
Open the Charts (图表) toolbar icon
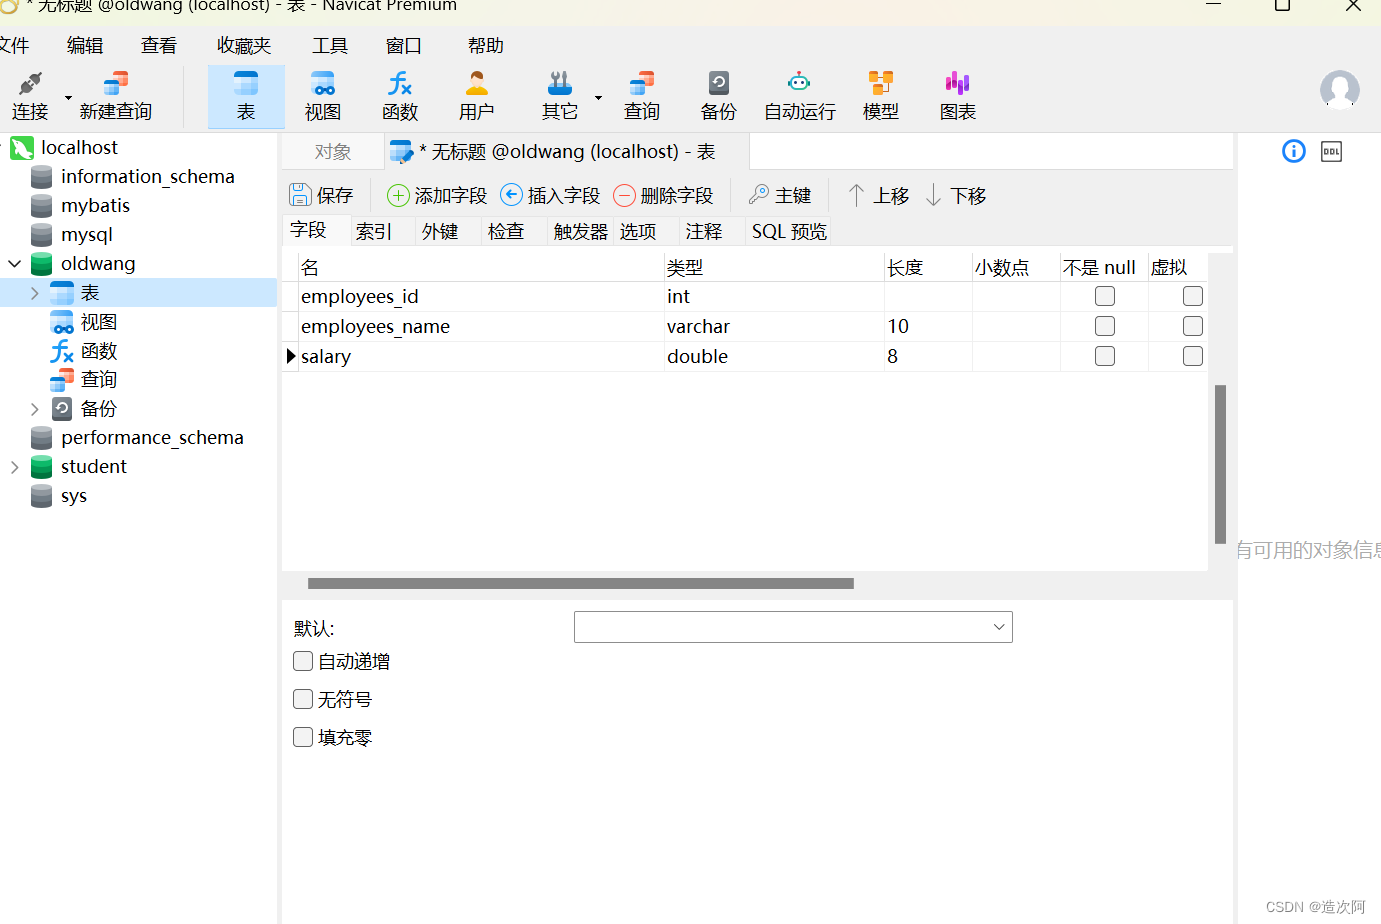[x=958, y=96]
